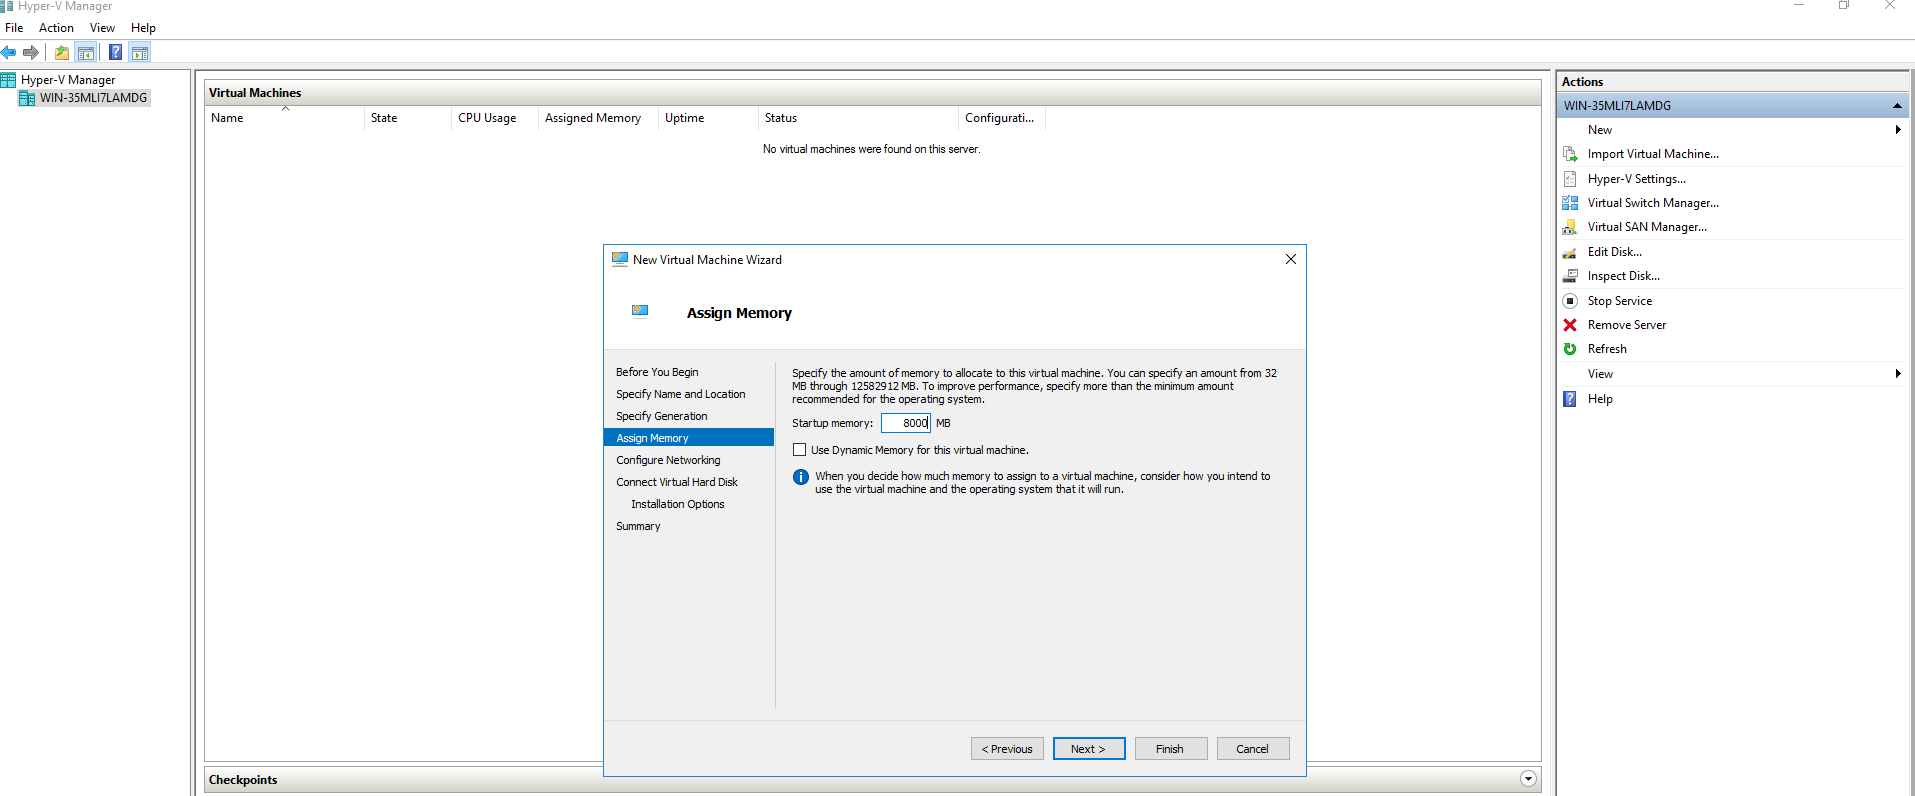Click the Edit Disk icon
Image resolution: width=1915 pixels, height=796 pixels.
pyautogui.click(x=1570, y=252)
